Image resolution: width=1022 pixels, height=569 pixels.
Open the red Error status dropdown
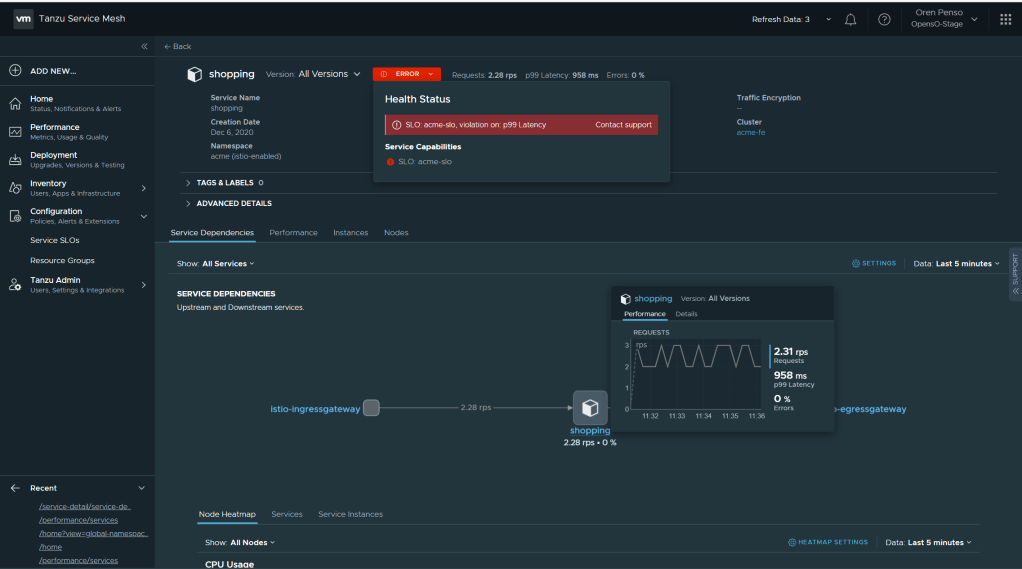(406, 74)
